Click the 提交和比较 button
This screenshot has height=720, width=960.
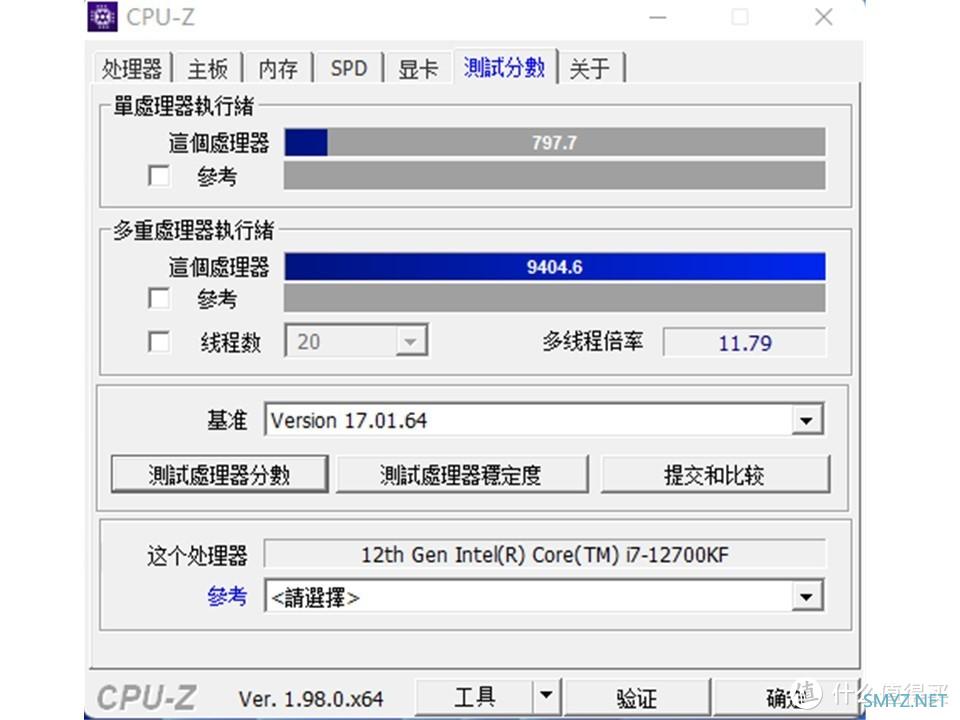714,474
